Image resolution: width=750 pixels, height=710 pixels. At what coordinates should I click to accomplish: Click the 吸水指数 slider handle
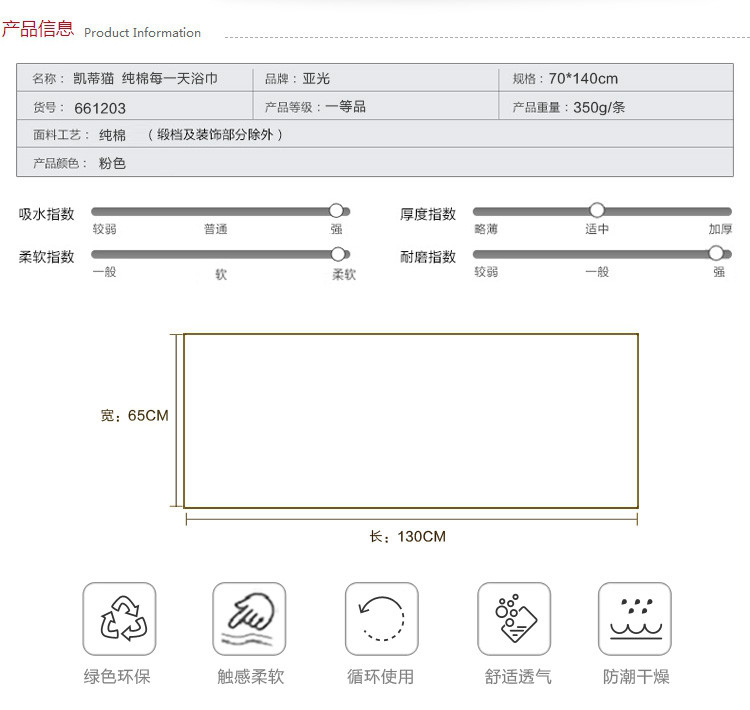click(337, 211)
